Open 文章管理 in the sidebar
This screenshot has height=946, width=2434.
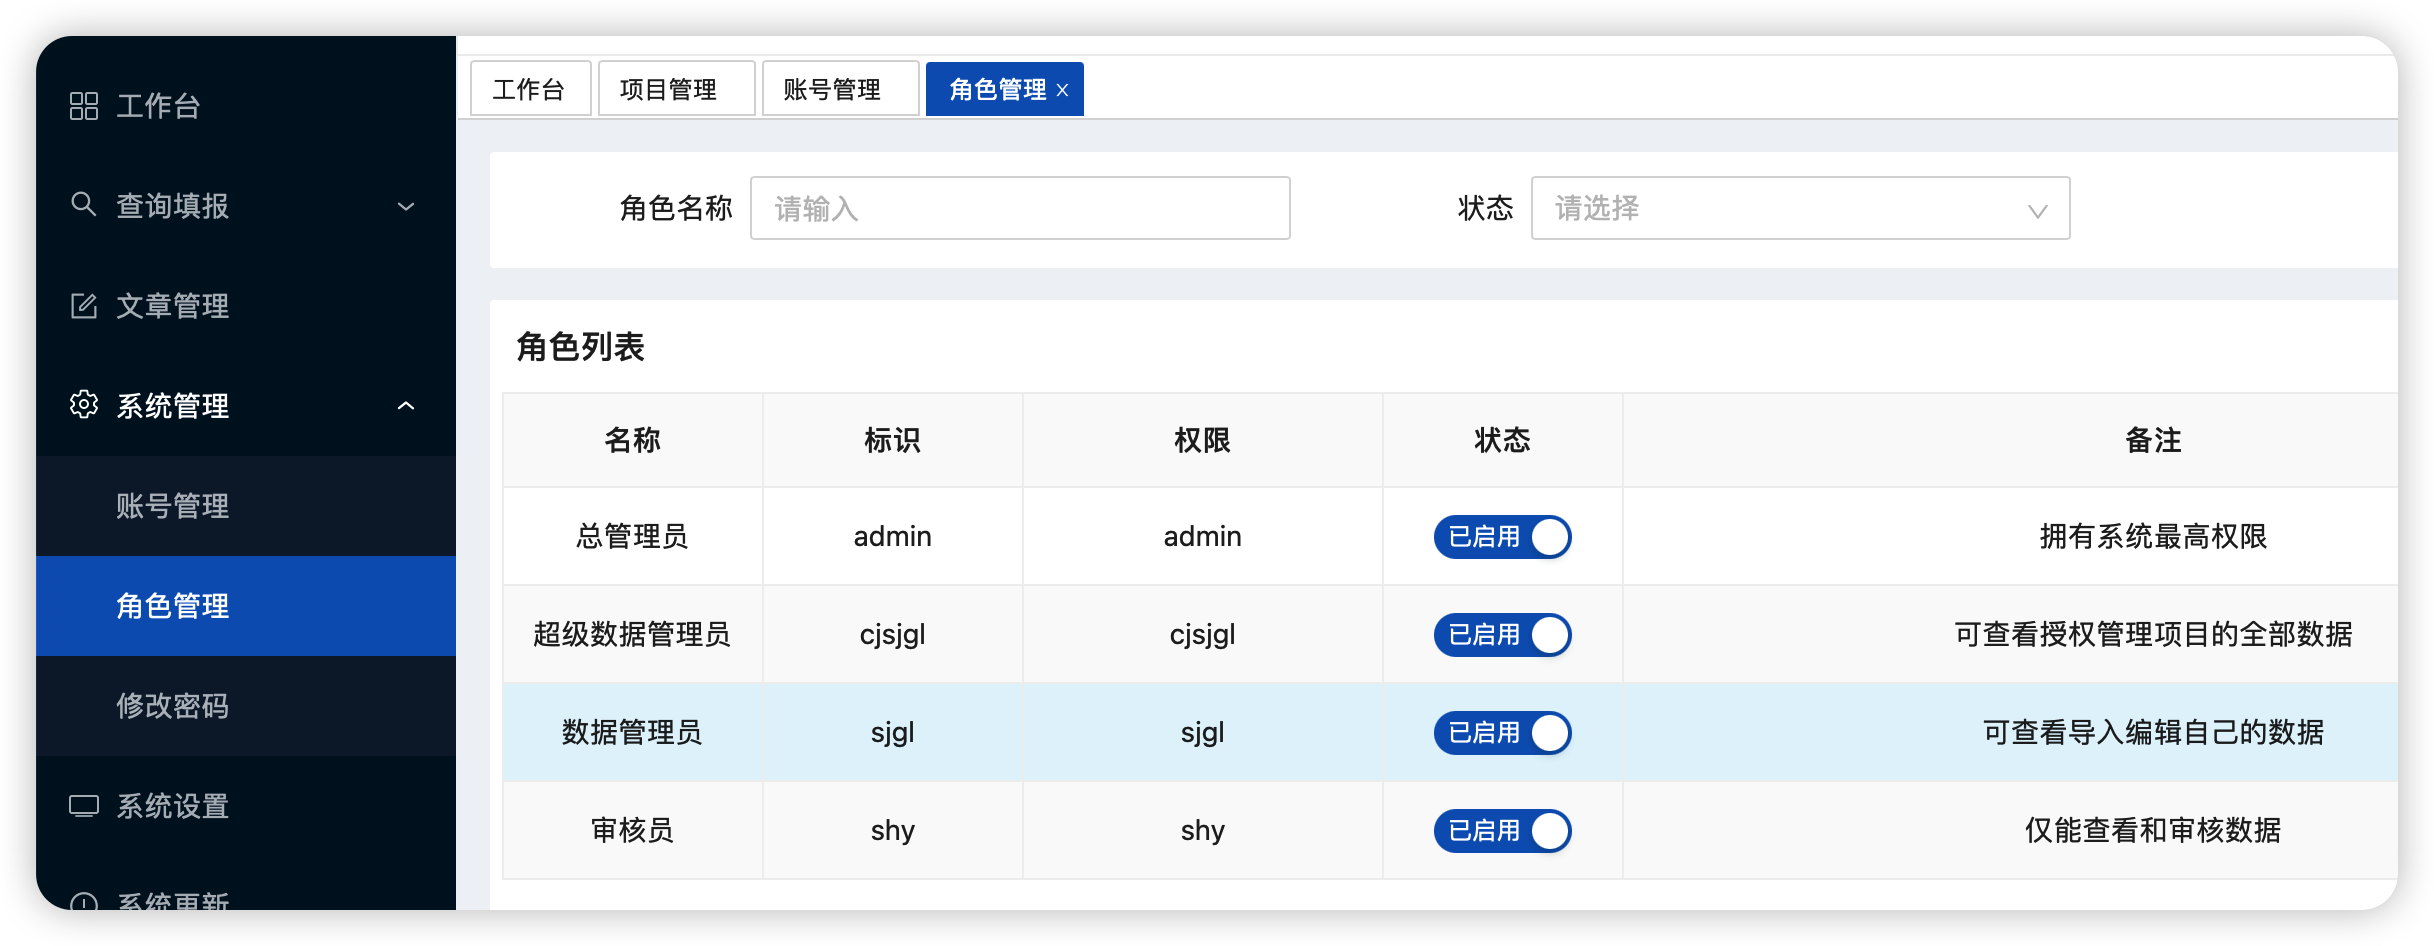[x=246, y=306]
